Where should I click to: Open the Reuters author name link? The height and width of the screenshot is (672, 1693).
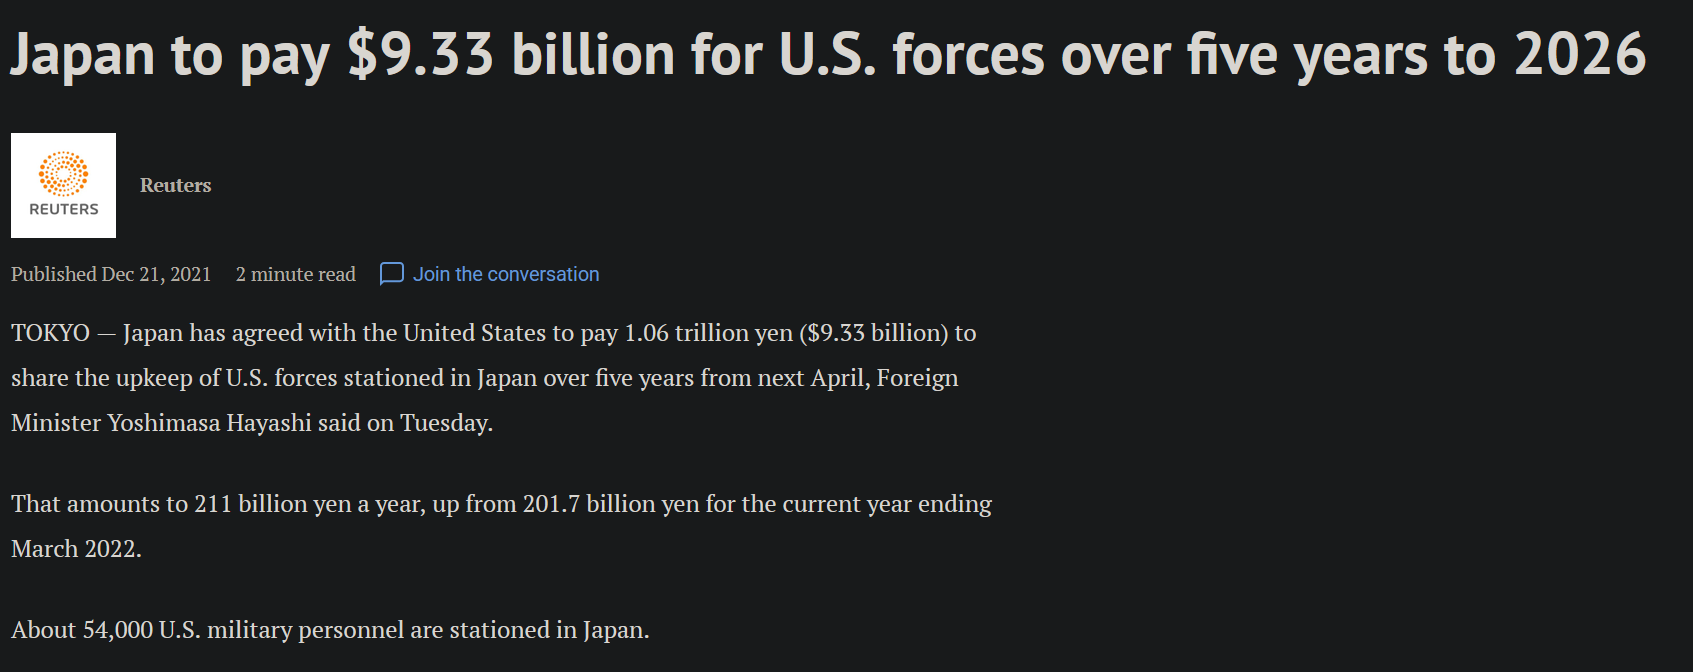[x=175, y=185]
